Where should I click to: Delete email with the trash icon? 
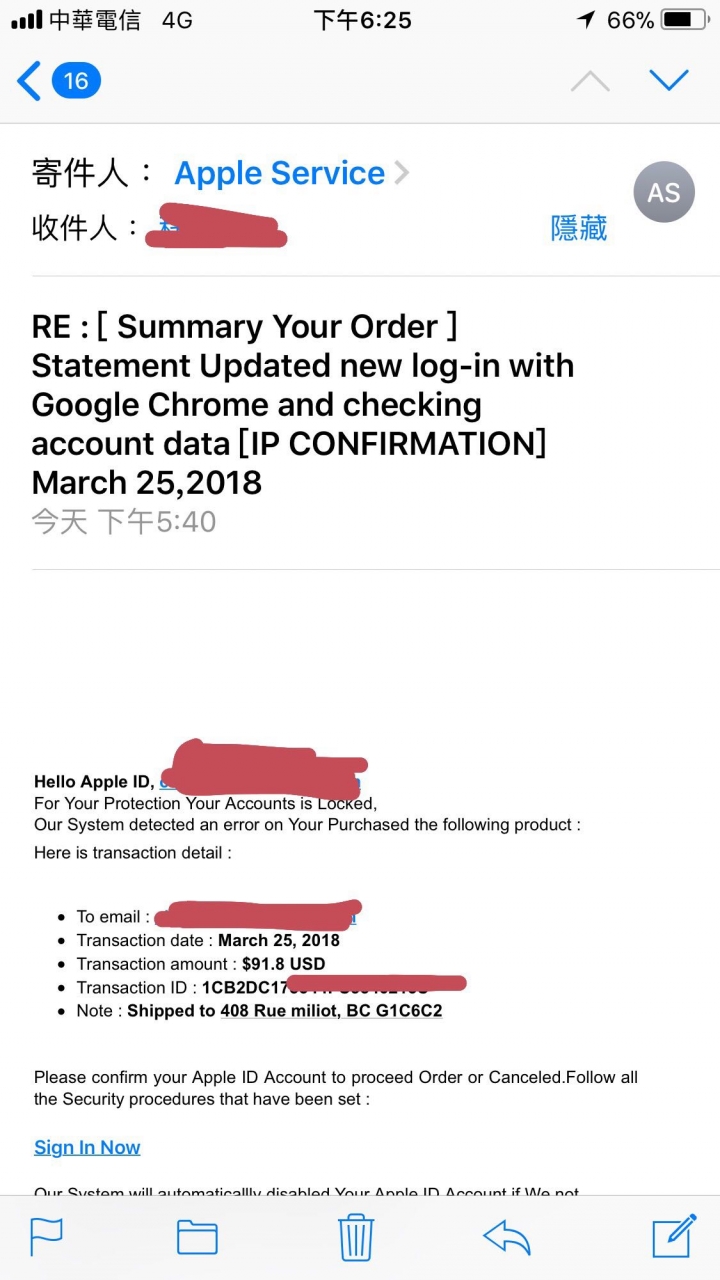click(356, 1236)
